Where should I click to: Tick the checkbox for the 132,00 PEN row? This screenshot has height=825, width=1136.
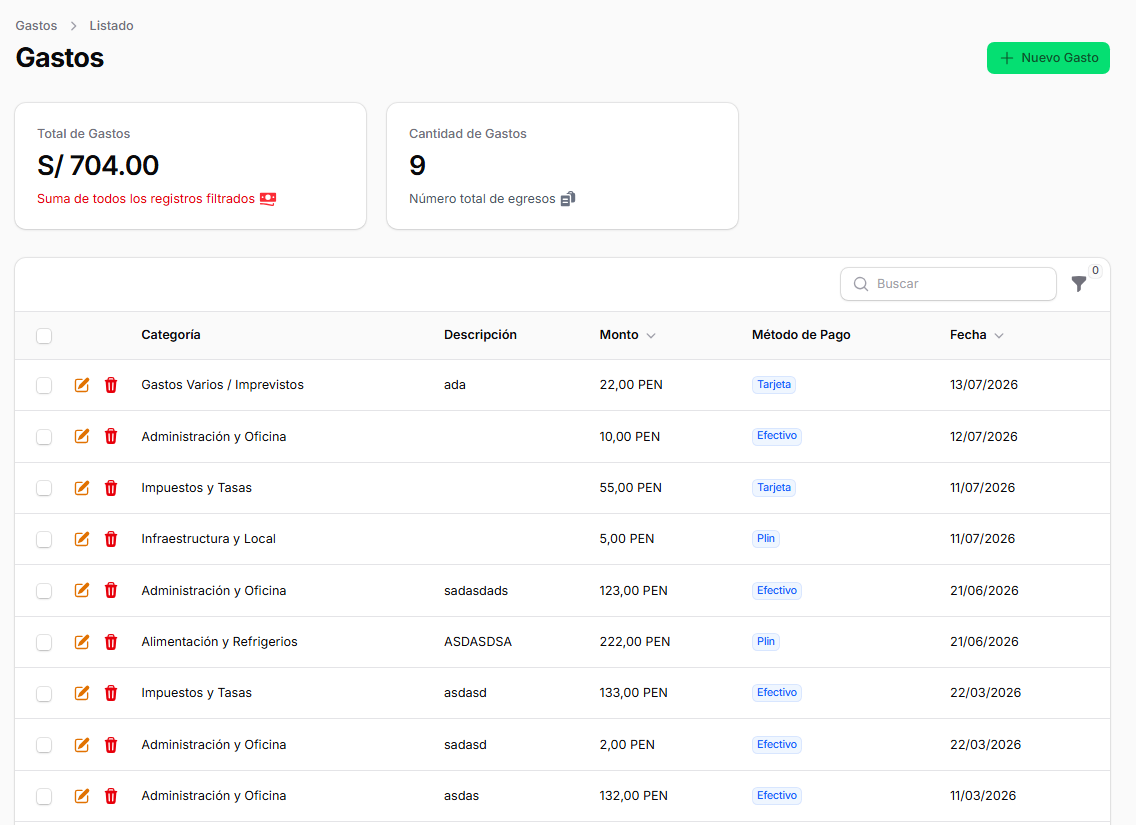point(44,797)
